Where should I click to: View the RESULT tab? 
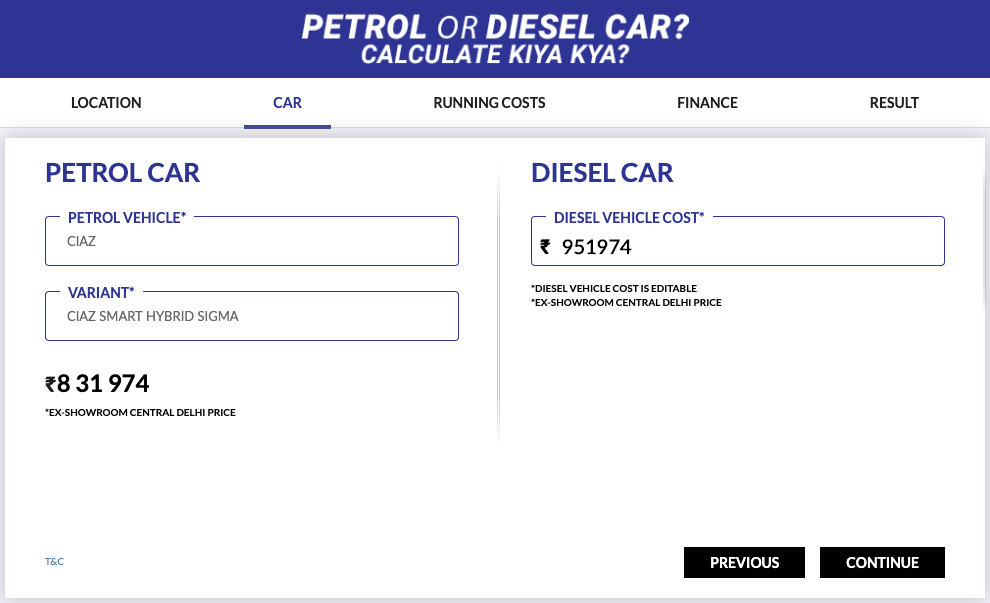893,103
